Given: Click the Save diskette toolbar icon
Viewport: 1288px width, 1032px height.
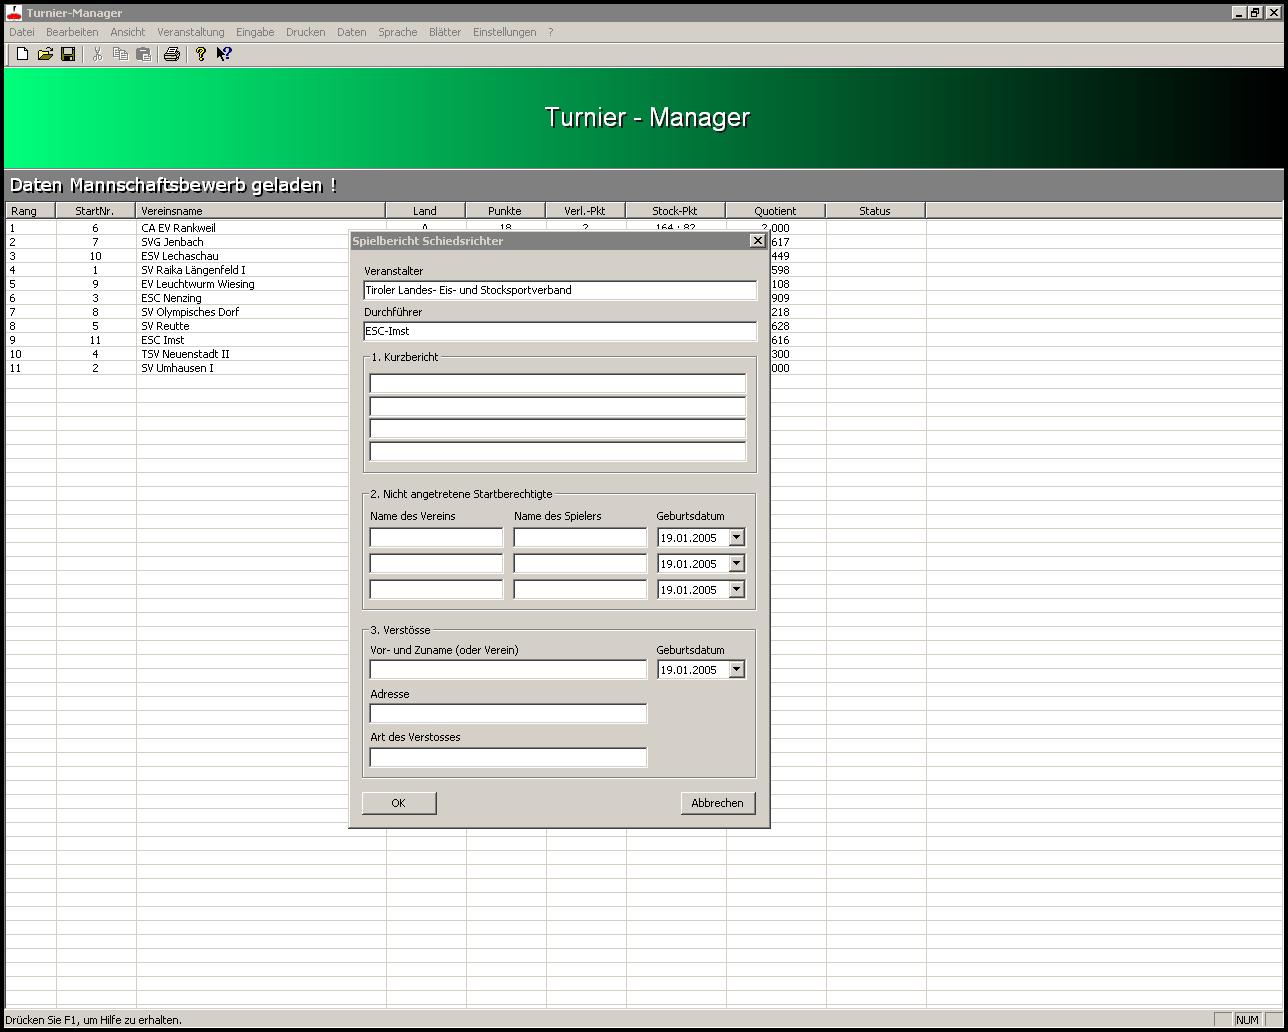Looking at the screenshot, I should (x=68, y=54).
